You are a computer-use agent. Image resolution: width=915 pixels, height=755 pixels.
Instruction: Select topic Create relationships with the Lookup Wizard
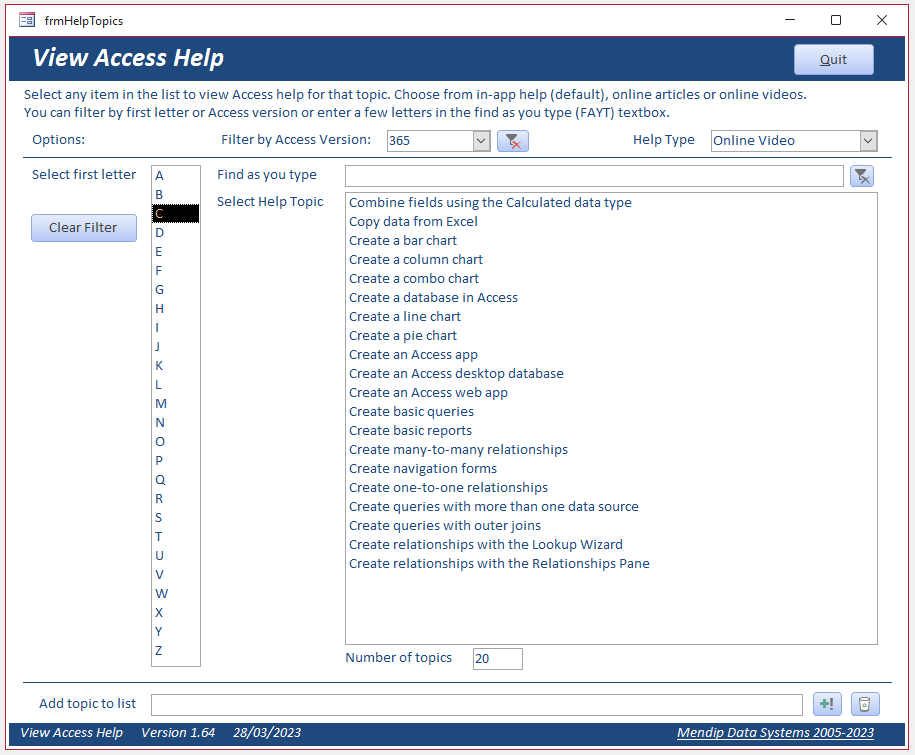coord(612,545)
